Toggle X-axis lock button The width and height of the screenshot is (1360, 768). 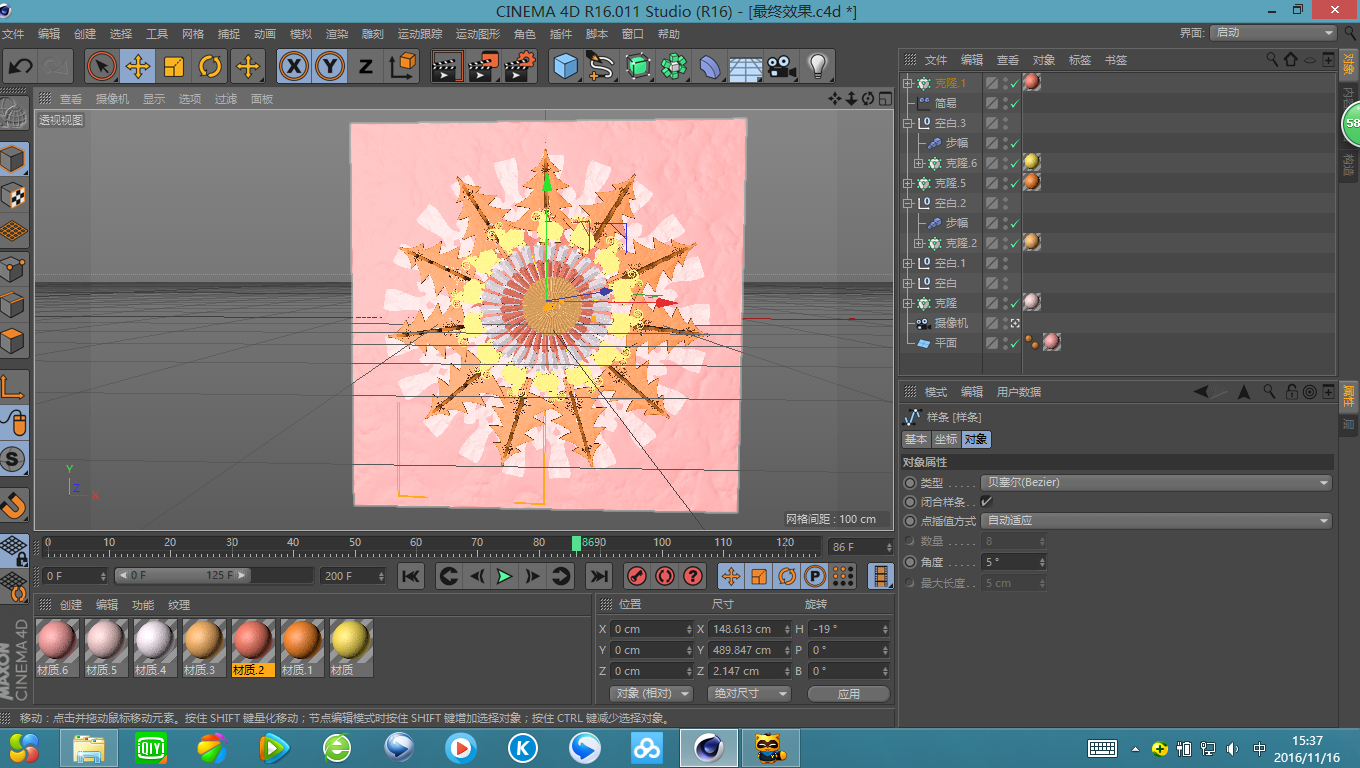point(293,67)
